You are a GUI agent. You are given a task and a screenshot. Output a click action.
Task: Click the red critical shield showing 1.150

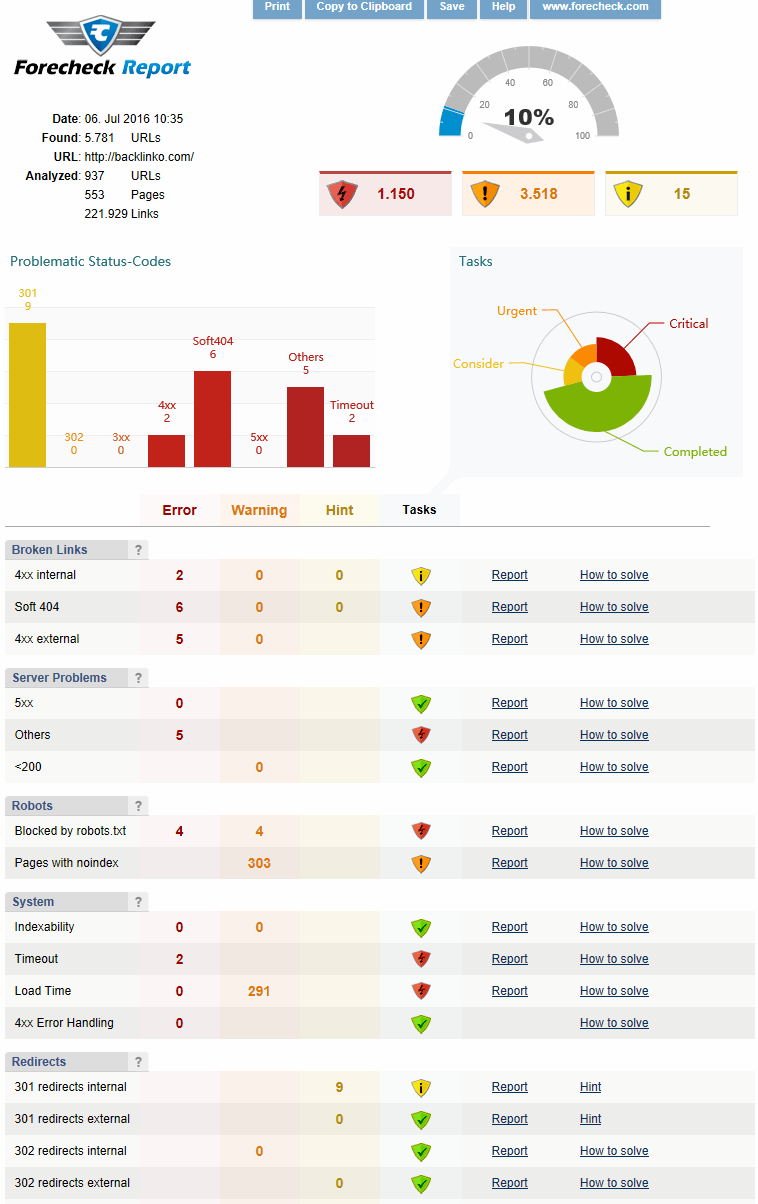[x=343, y=194]
